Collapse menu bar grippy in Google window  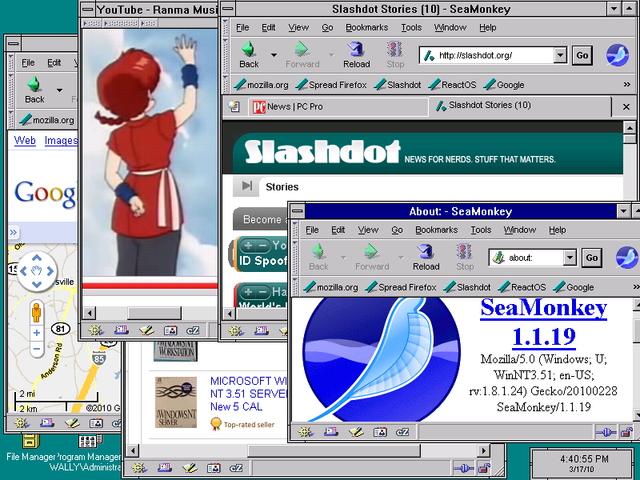click(x=11, y=62)
